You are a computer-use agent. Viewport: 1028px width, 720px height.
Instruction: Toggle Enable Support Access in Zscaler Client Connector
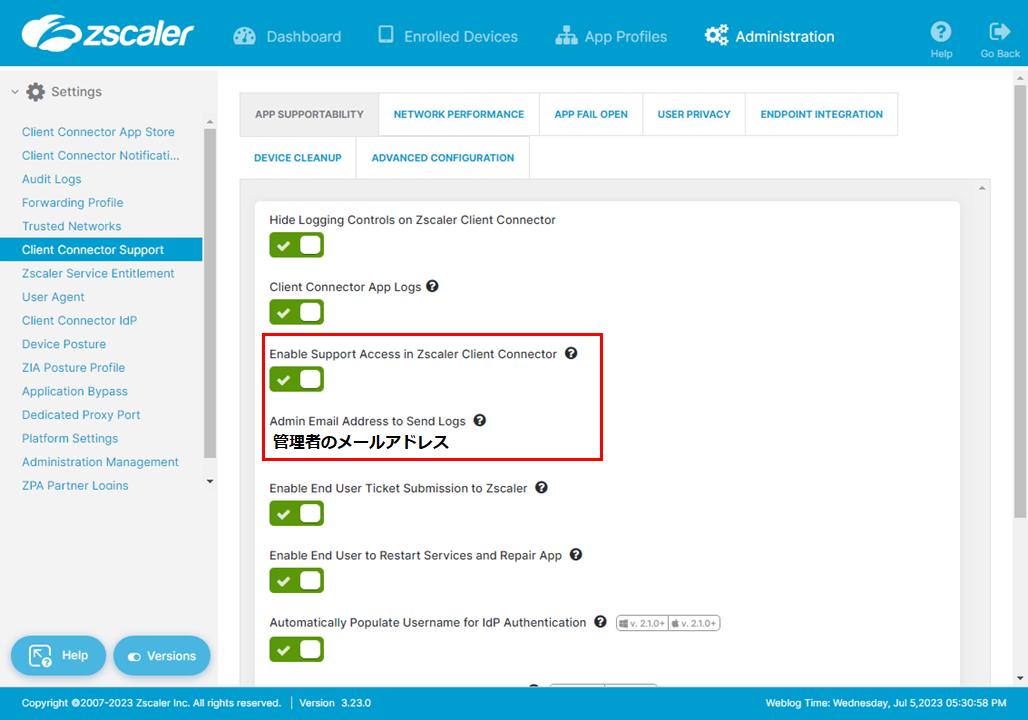(296, 379)
